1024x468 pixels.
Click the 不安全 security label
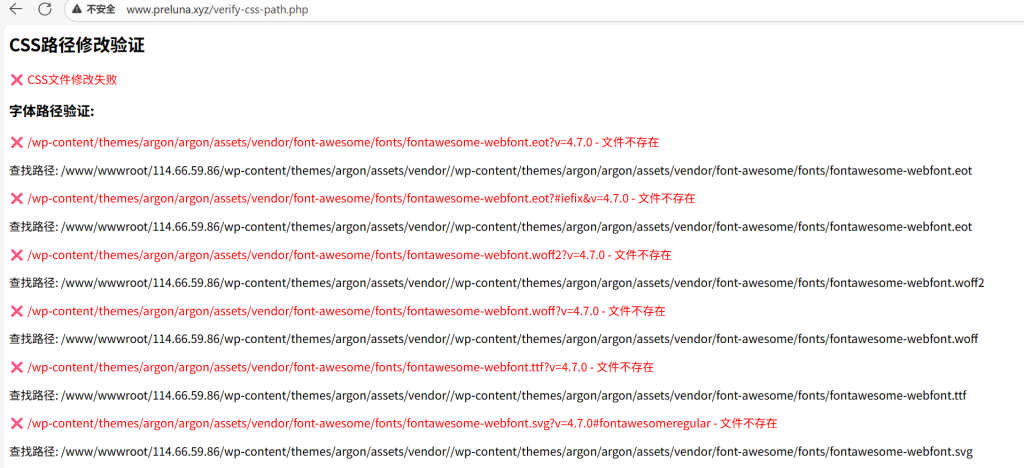[x=100, y=9]
